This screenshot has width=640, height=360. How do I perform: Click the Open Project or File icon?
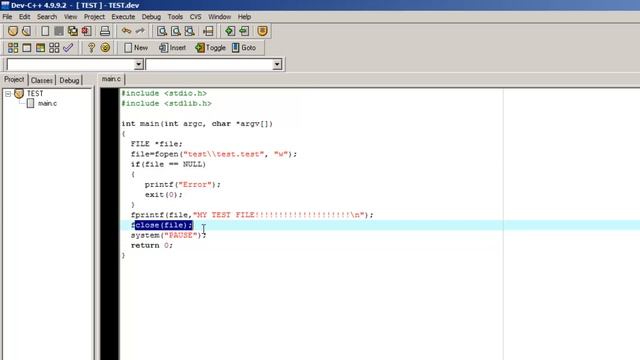[27, 31]
